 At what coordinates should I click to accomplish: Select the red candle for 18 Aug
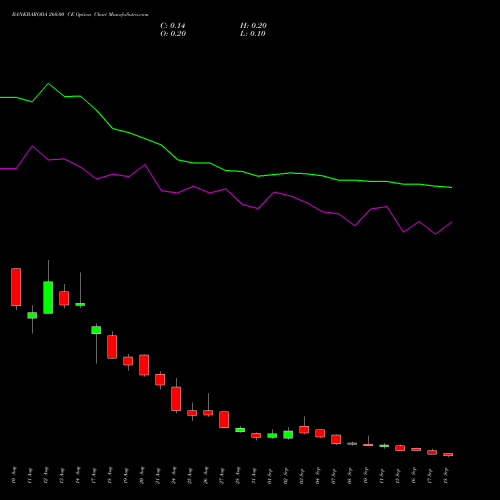pyautogui.click(x=112, y=347)
